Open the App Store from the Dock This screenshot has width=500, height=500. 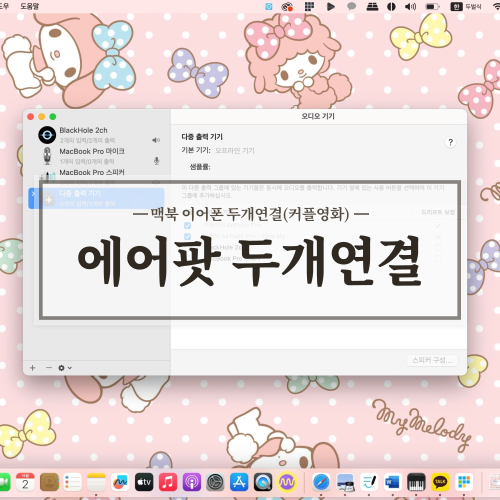[x=239, y=482]
